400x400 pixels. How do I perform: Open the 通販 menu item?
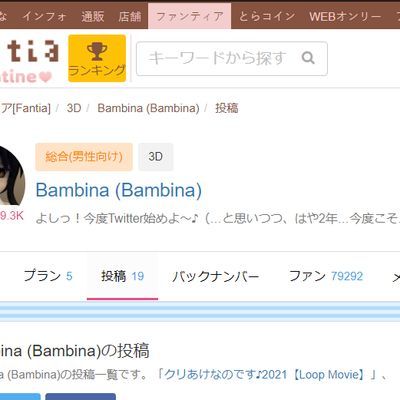(x=93, y=16)
